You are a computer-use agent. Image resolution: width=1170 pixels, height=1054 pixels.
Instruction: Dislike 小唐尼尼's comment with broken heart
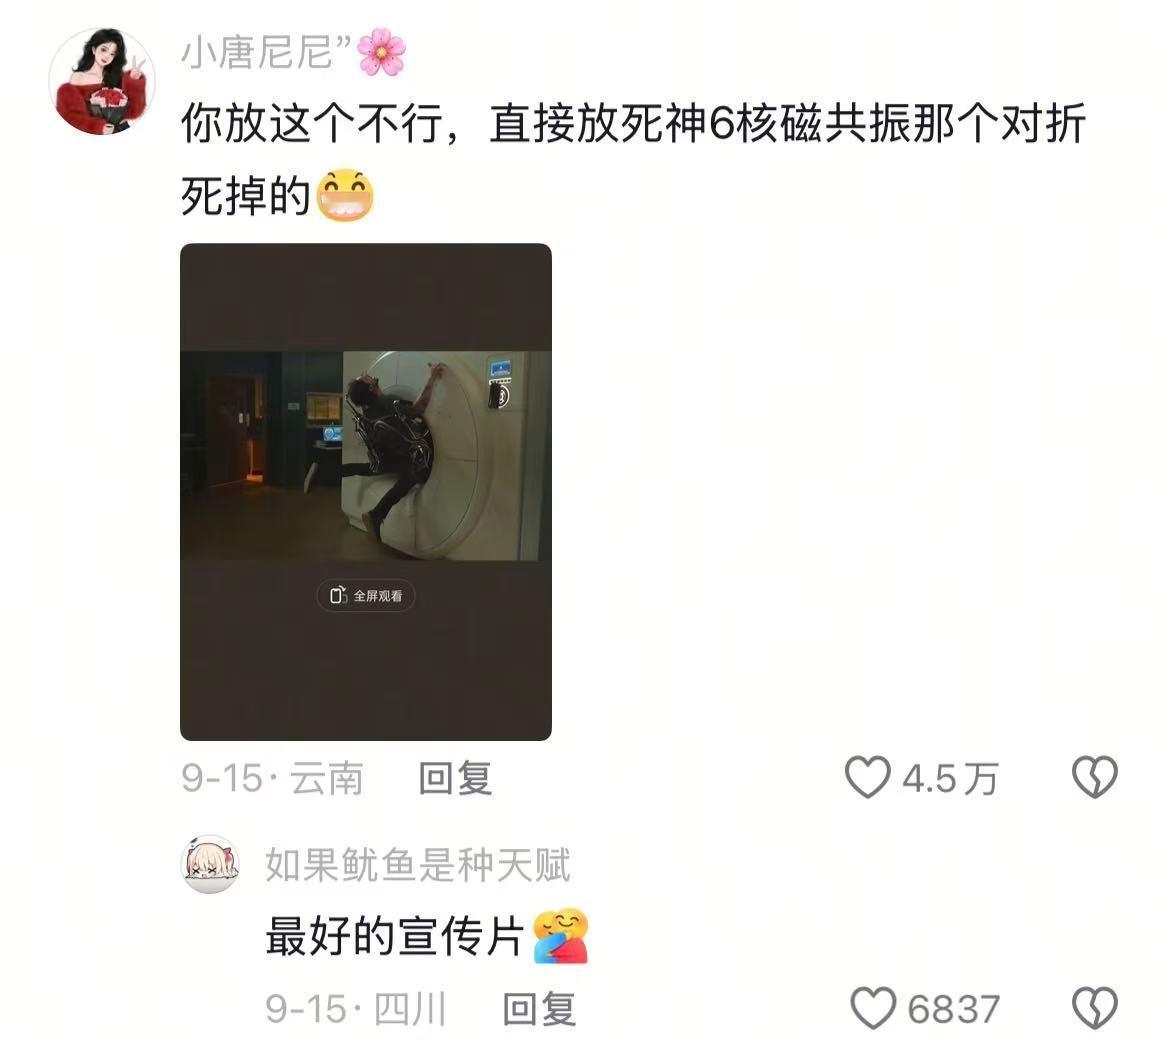click(1094, 777)
